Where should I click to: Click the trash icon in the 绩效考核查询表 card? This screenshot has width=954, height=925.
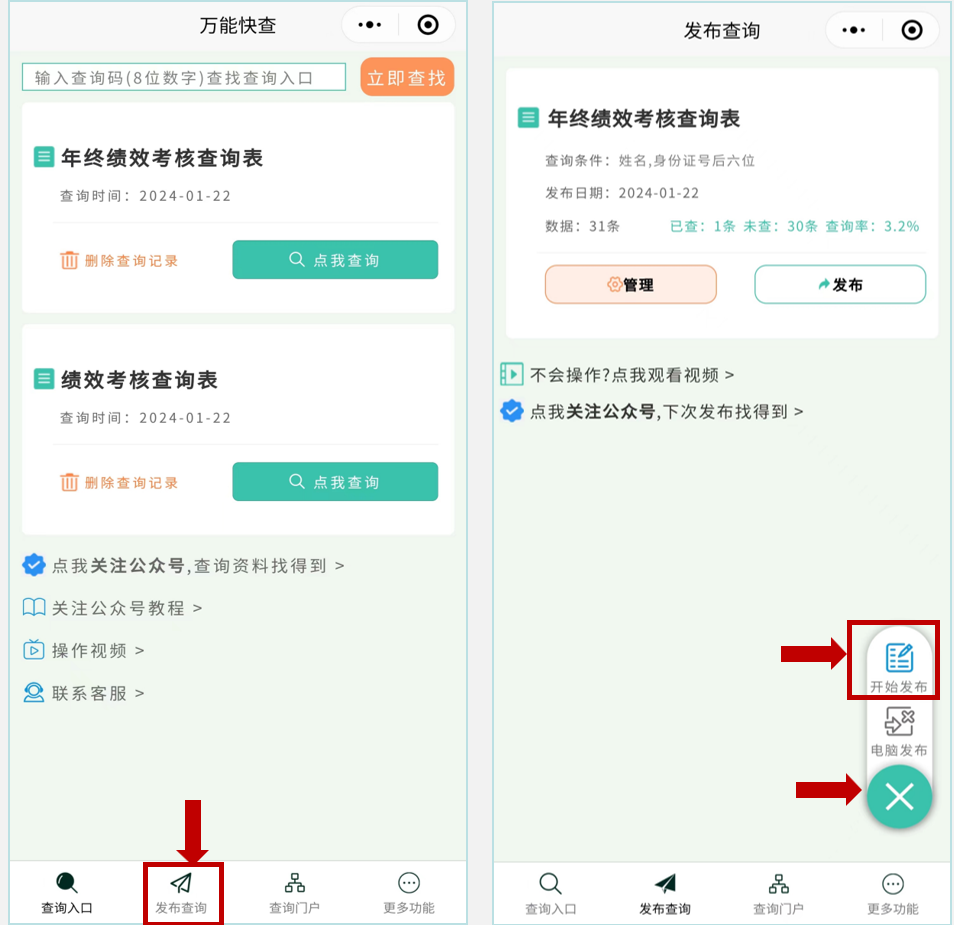[69, 483]
